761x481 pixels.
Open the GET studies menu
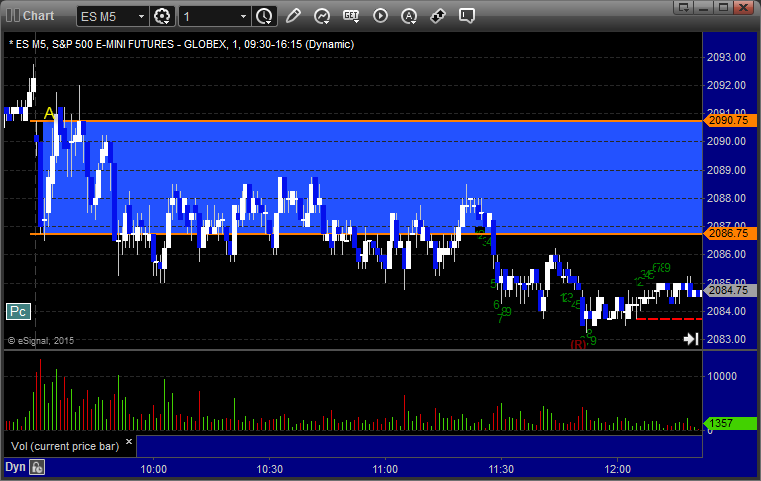351,16
